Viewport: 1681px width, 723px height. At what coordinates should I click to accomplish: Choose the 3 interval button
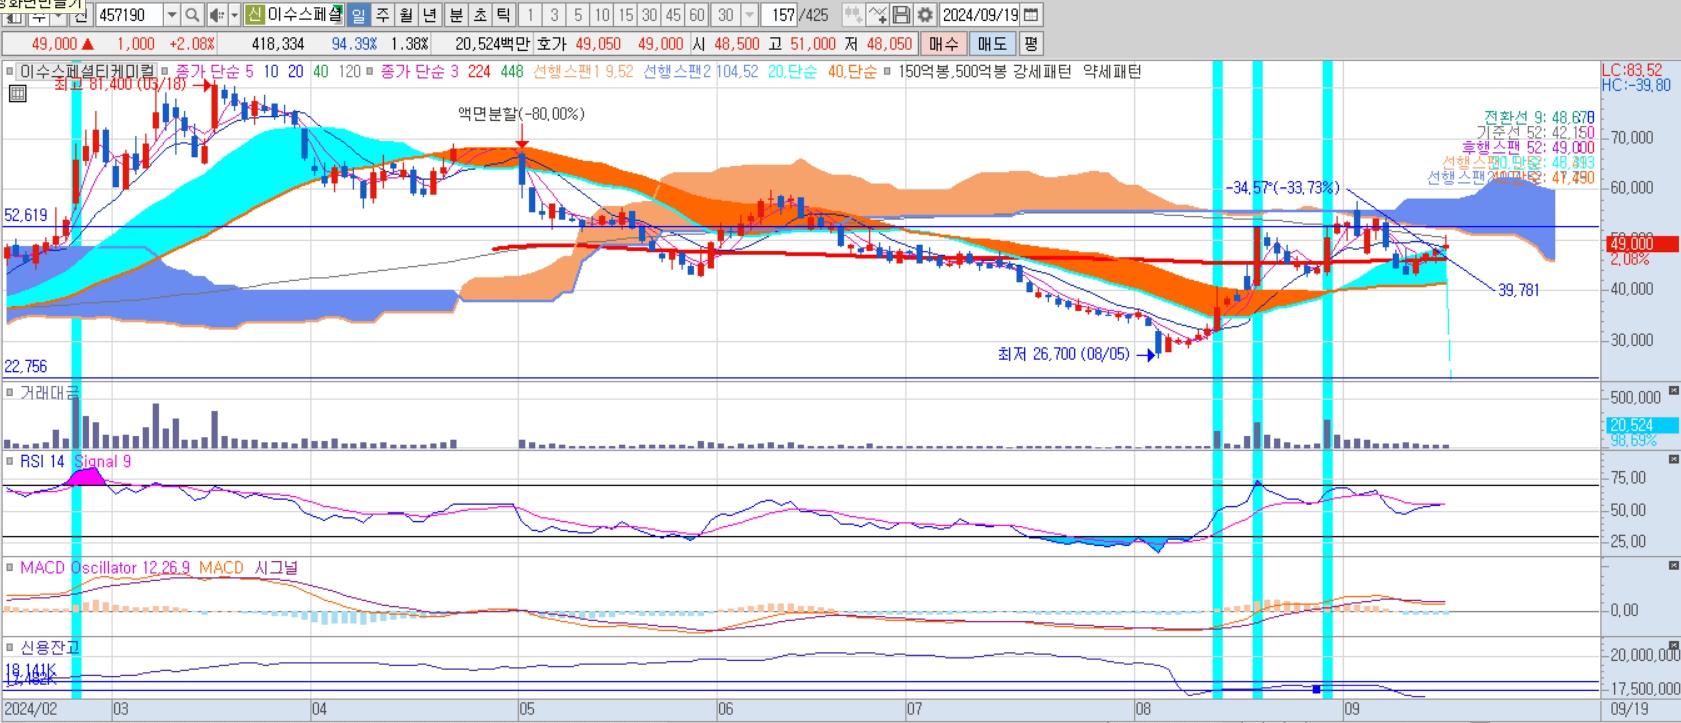coord(554,15)
